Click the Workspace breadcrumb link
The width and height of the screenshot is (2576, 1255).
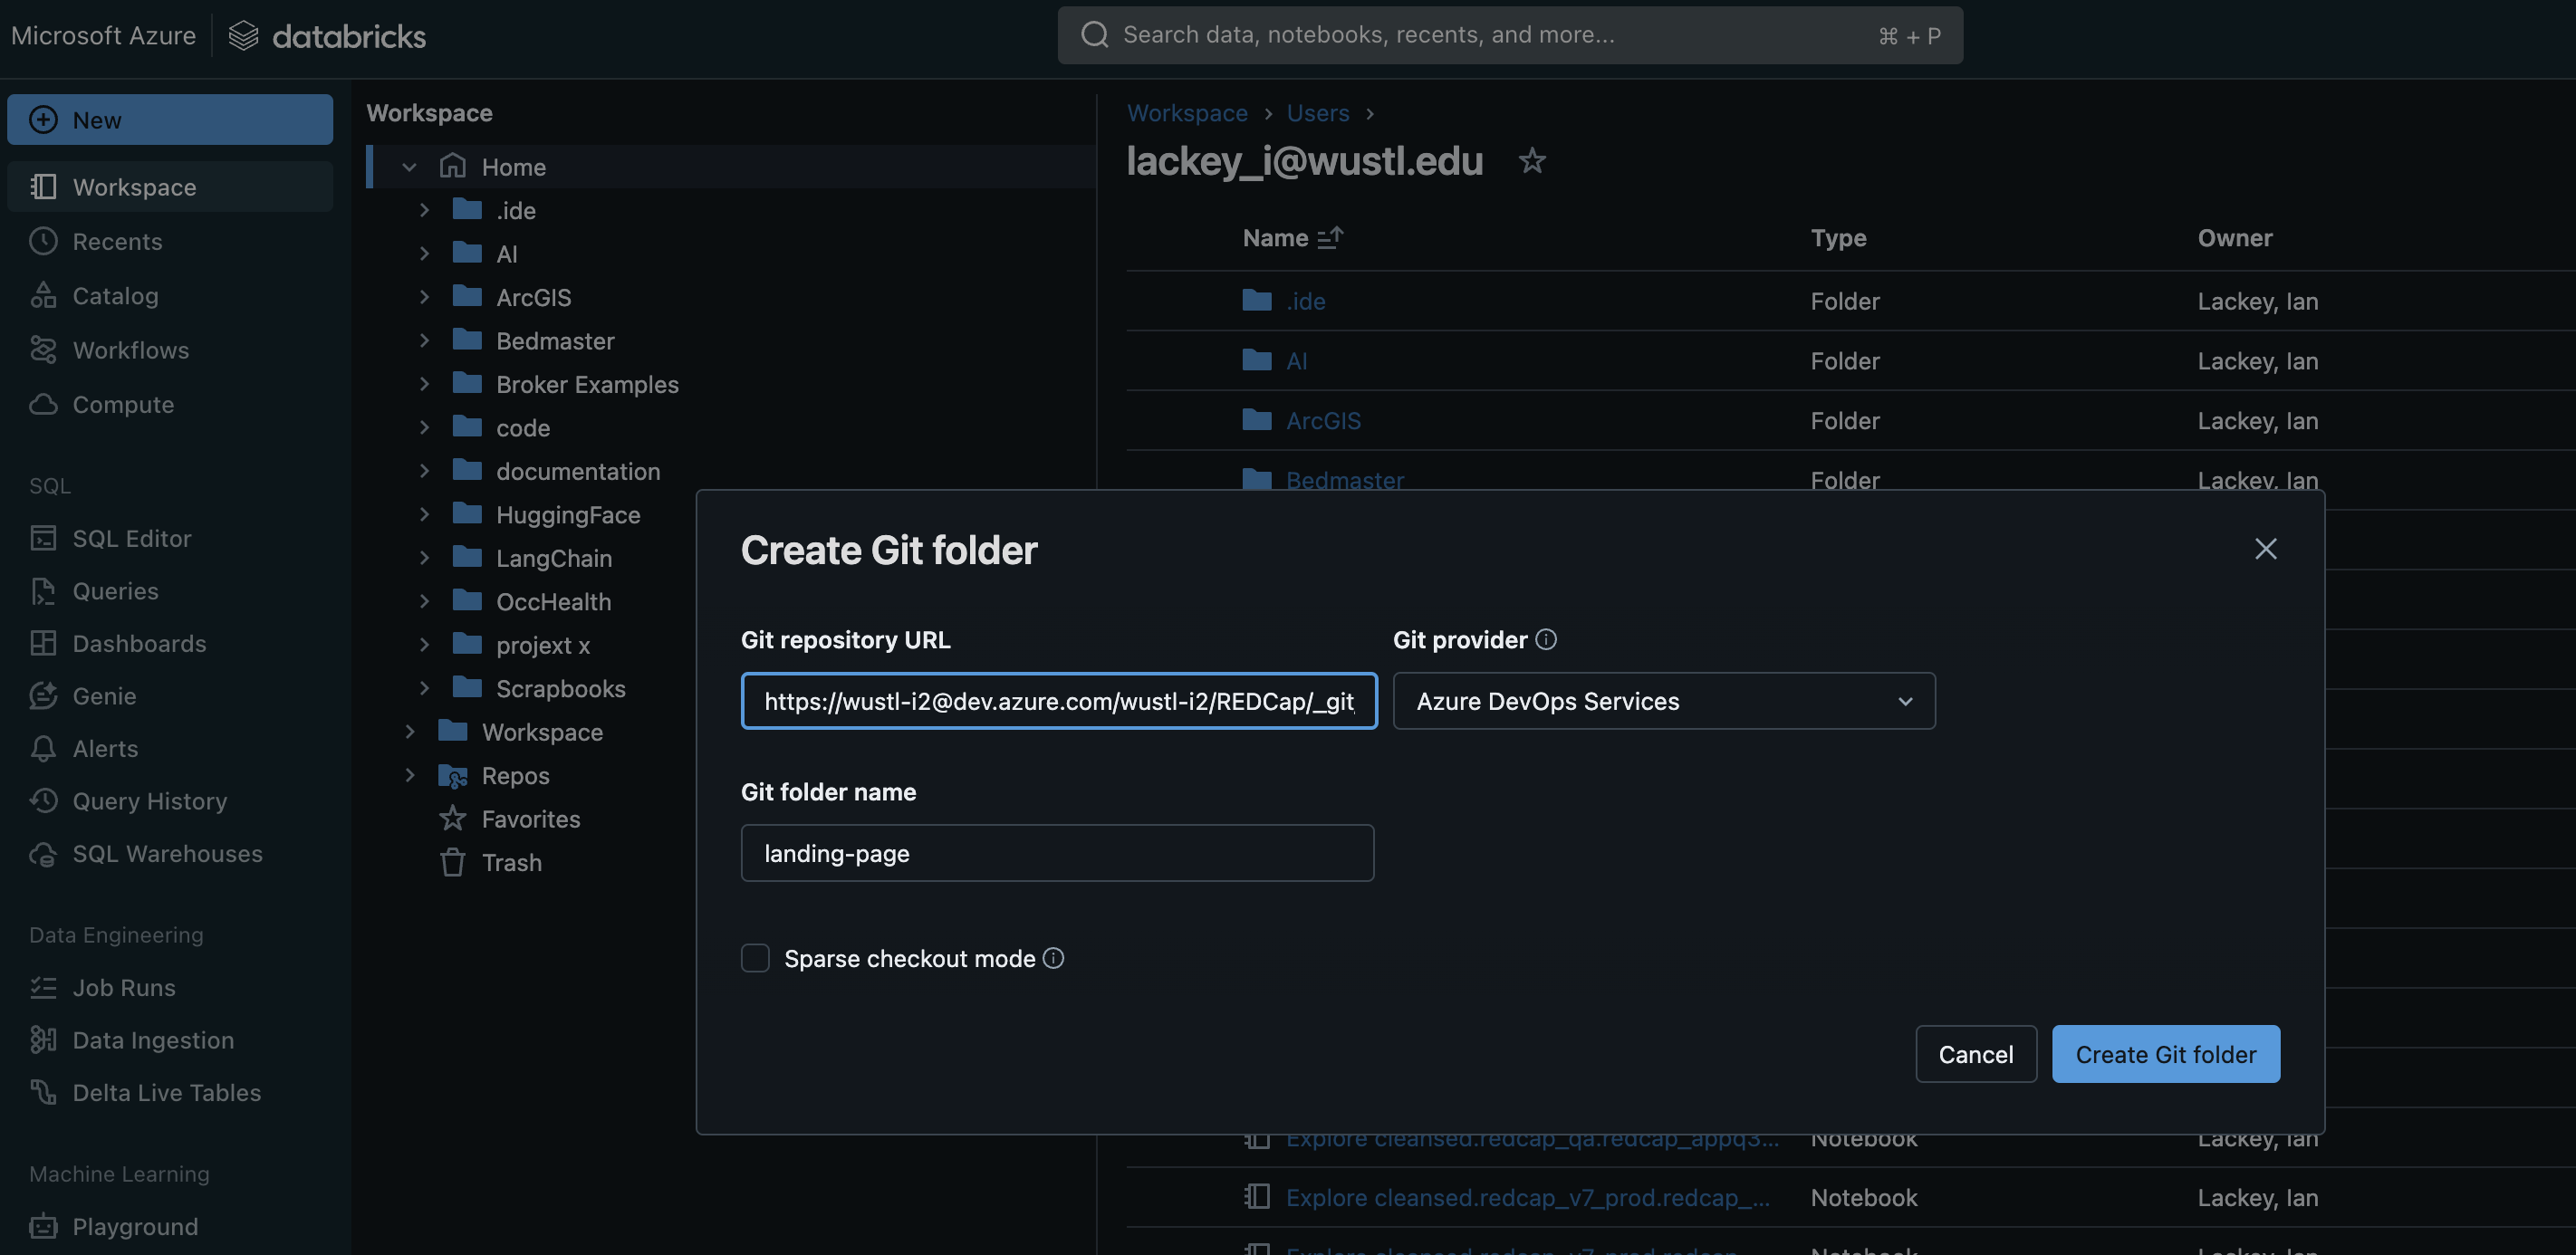coord(1187,113)
